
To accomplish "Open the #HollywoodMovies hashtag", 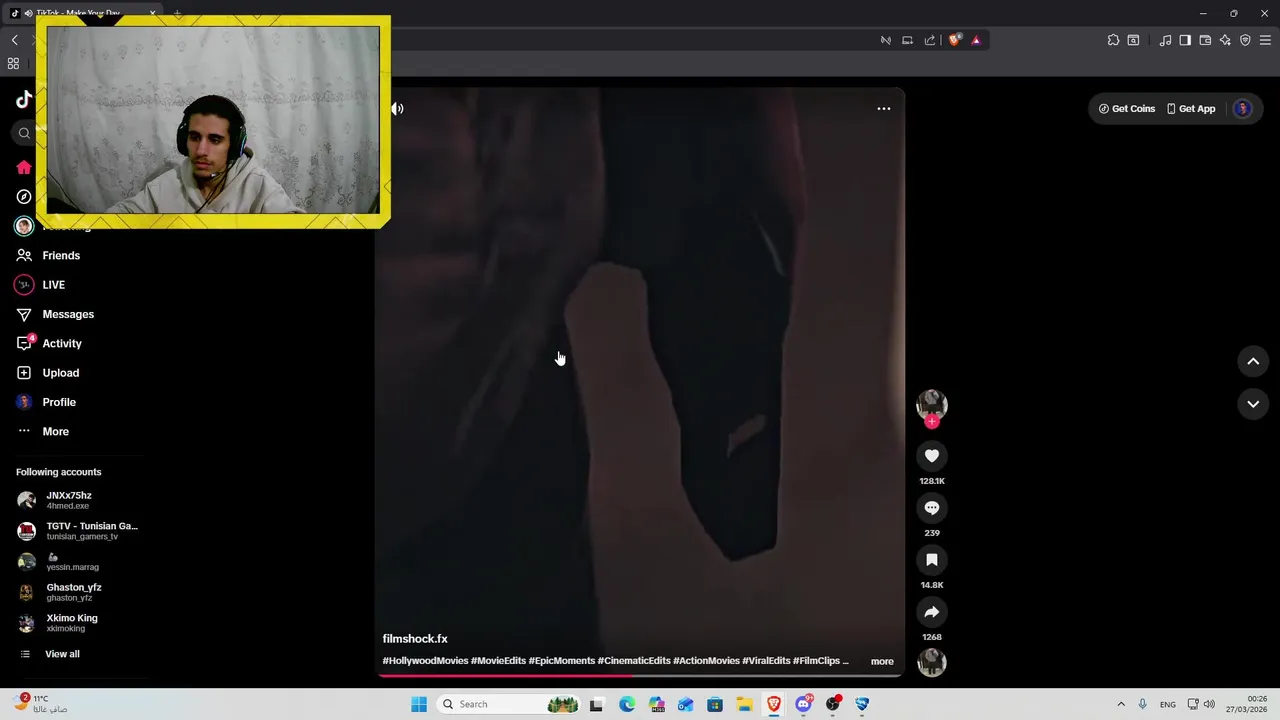I will 425,661.
